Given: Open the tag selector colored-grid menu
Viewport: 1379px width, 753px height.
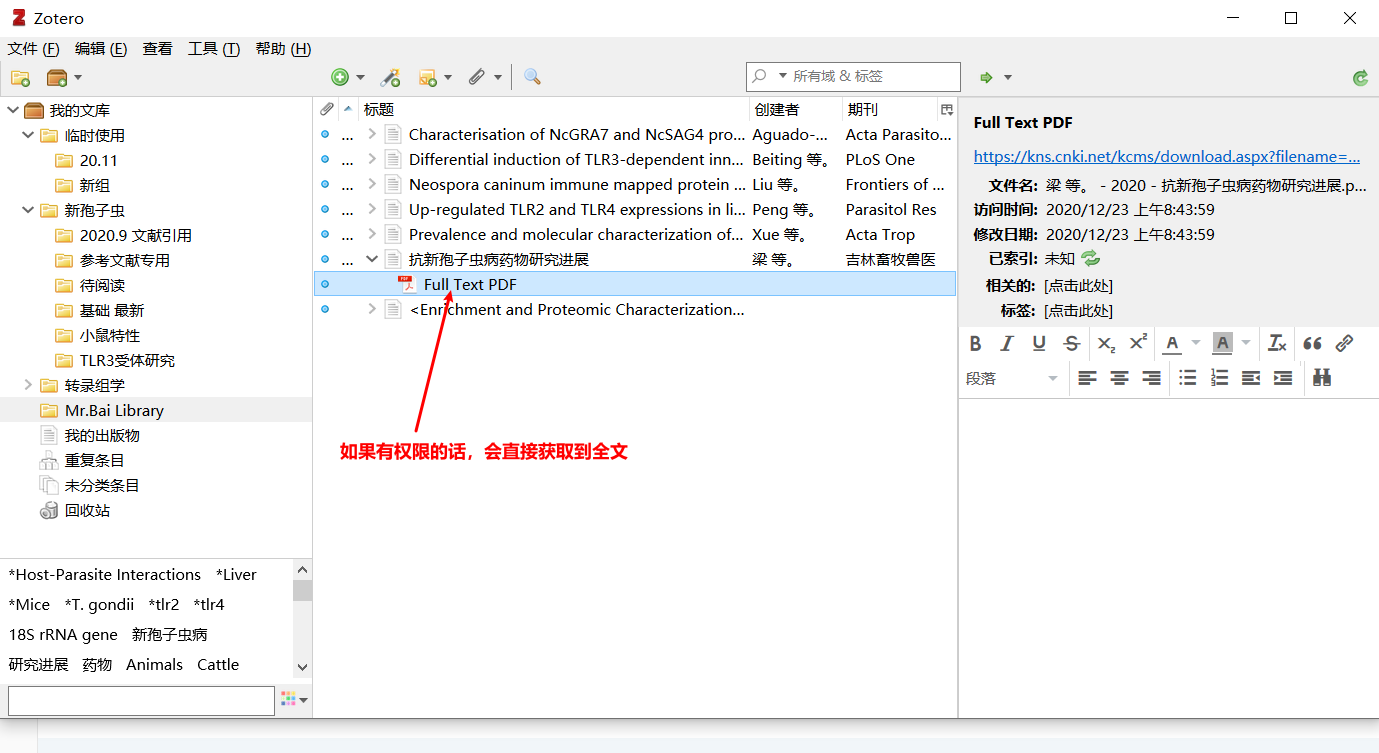Looking at the screenshot, I should 294,700.
